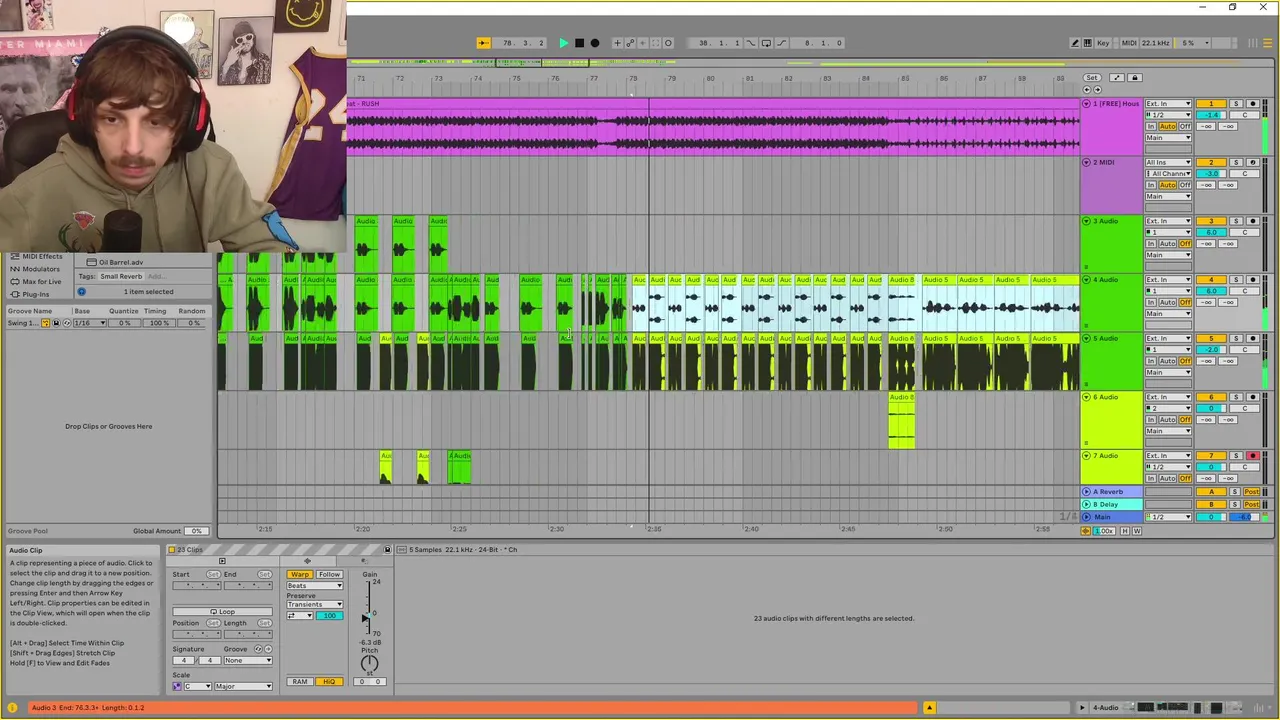
Task: Enable MIDI Arrangement Overdub plus icon
Action: coord(617,43)
